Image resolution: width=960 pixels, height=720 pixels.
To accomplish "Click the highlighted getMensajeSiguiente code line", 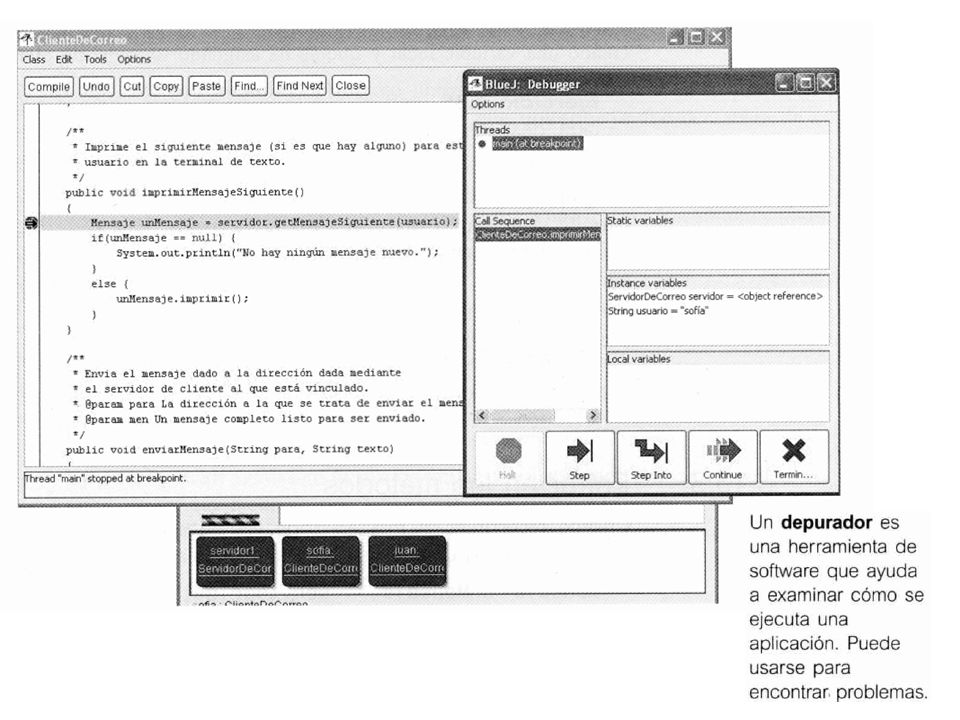I will (x=274, y=222).
